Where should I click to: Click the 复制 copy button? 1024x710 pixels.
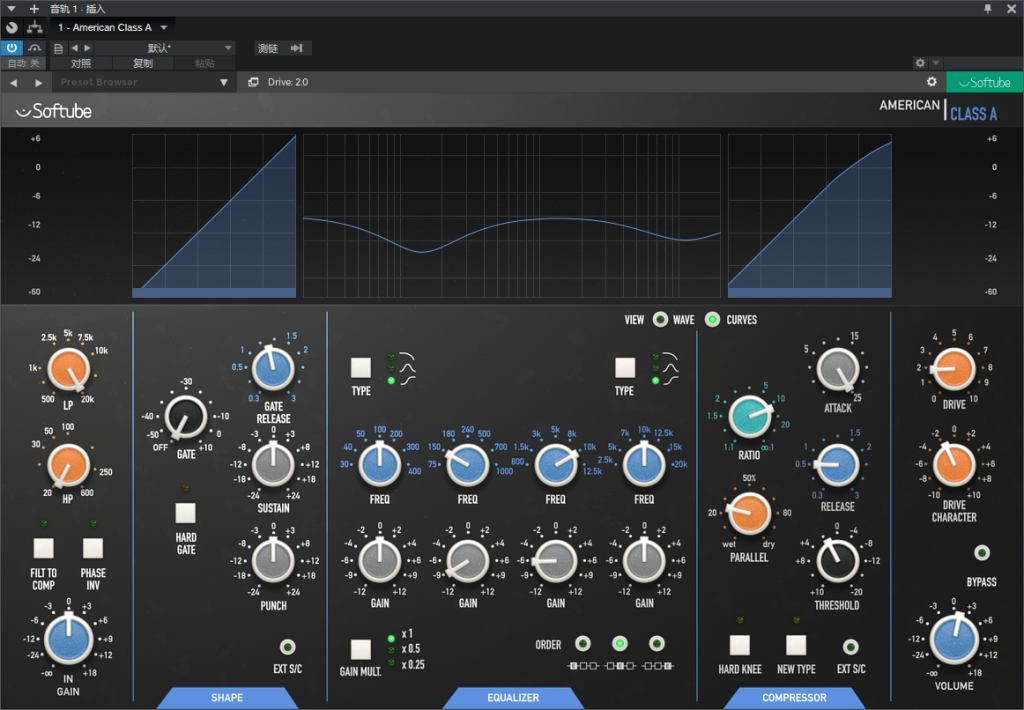(143, 63)
